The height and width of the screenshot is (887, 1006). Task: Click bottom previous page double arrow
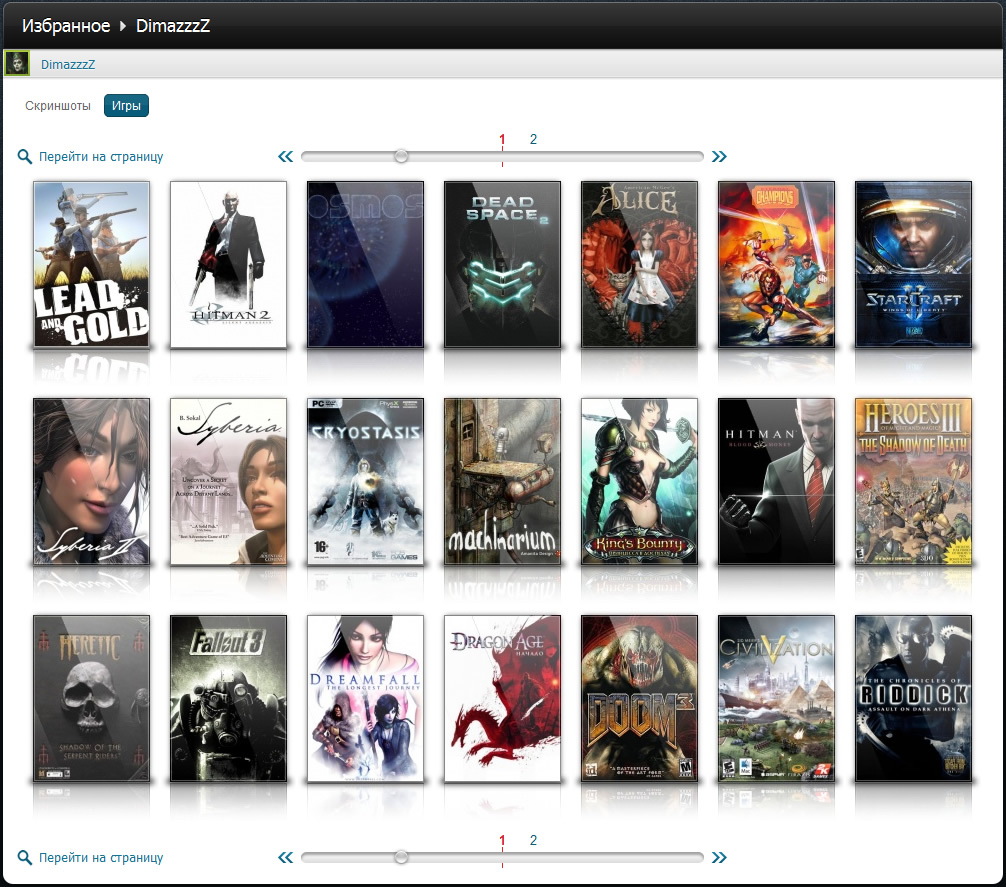click(286, 857)
